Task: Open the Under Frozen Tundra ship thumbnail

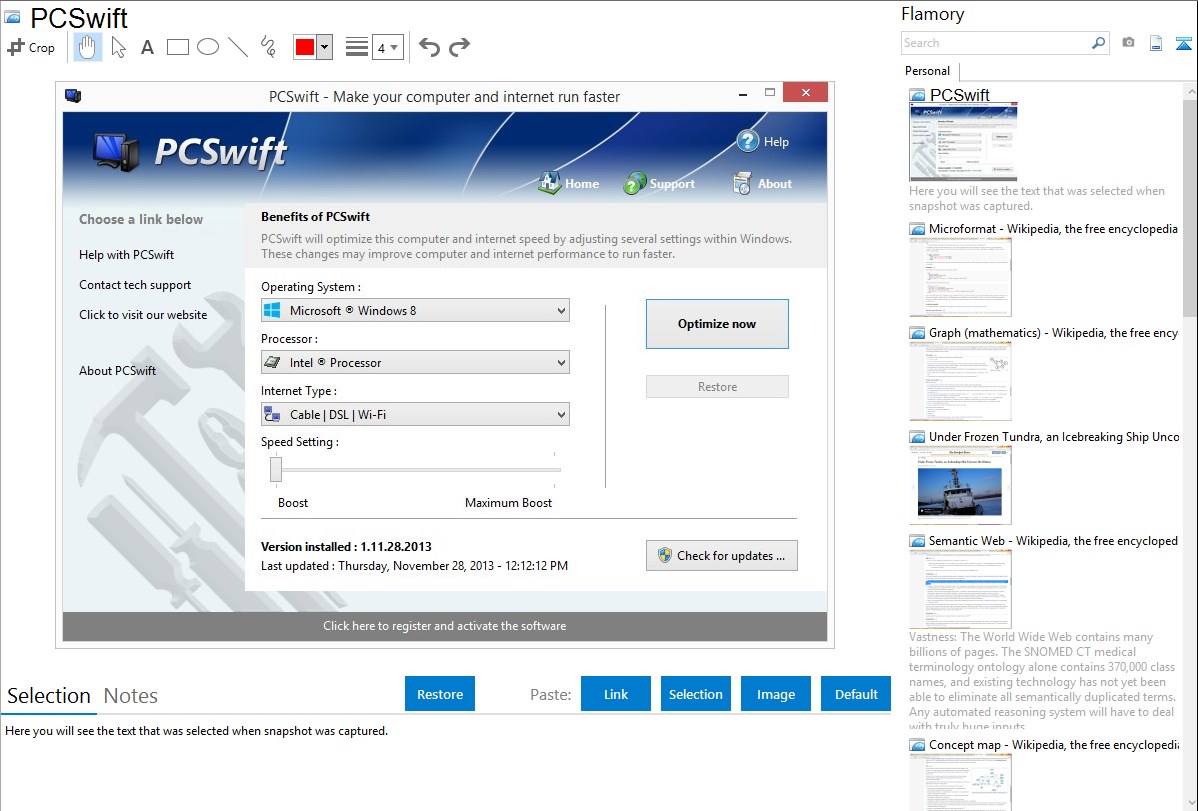Action: point(960,485)
